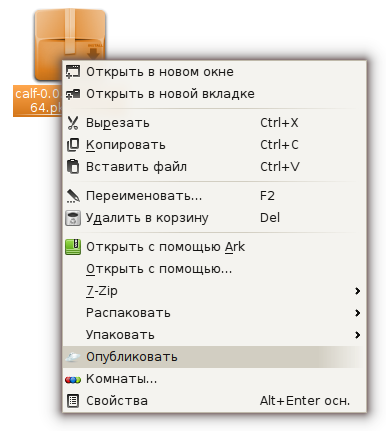This screenshot has width=386, height=431.
Task: Select the highlighted Опубликовать entry
Action: point(215,357)
